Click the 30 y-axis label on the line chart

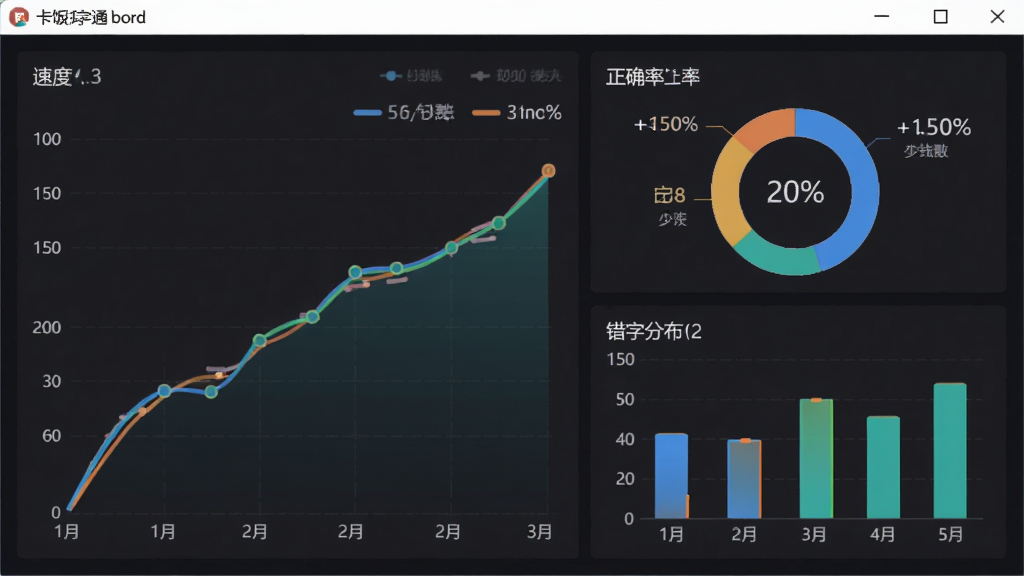pos(52,381)
